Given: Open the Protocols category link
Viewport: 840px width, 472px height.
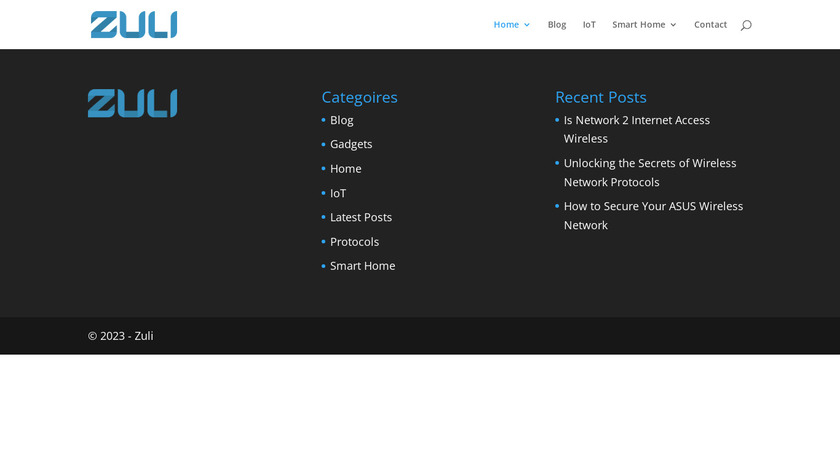Looking at the screenshot, I should coord(354,242).
